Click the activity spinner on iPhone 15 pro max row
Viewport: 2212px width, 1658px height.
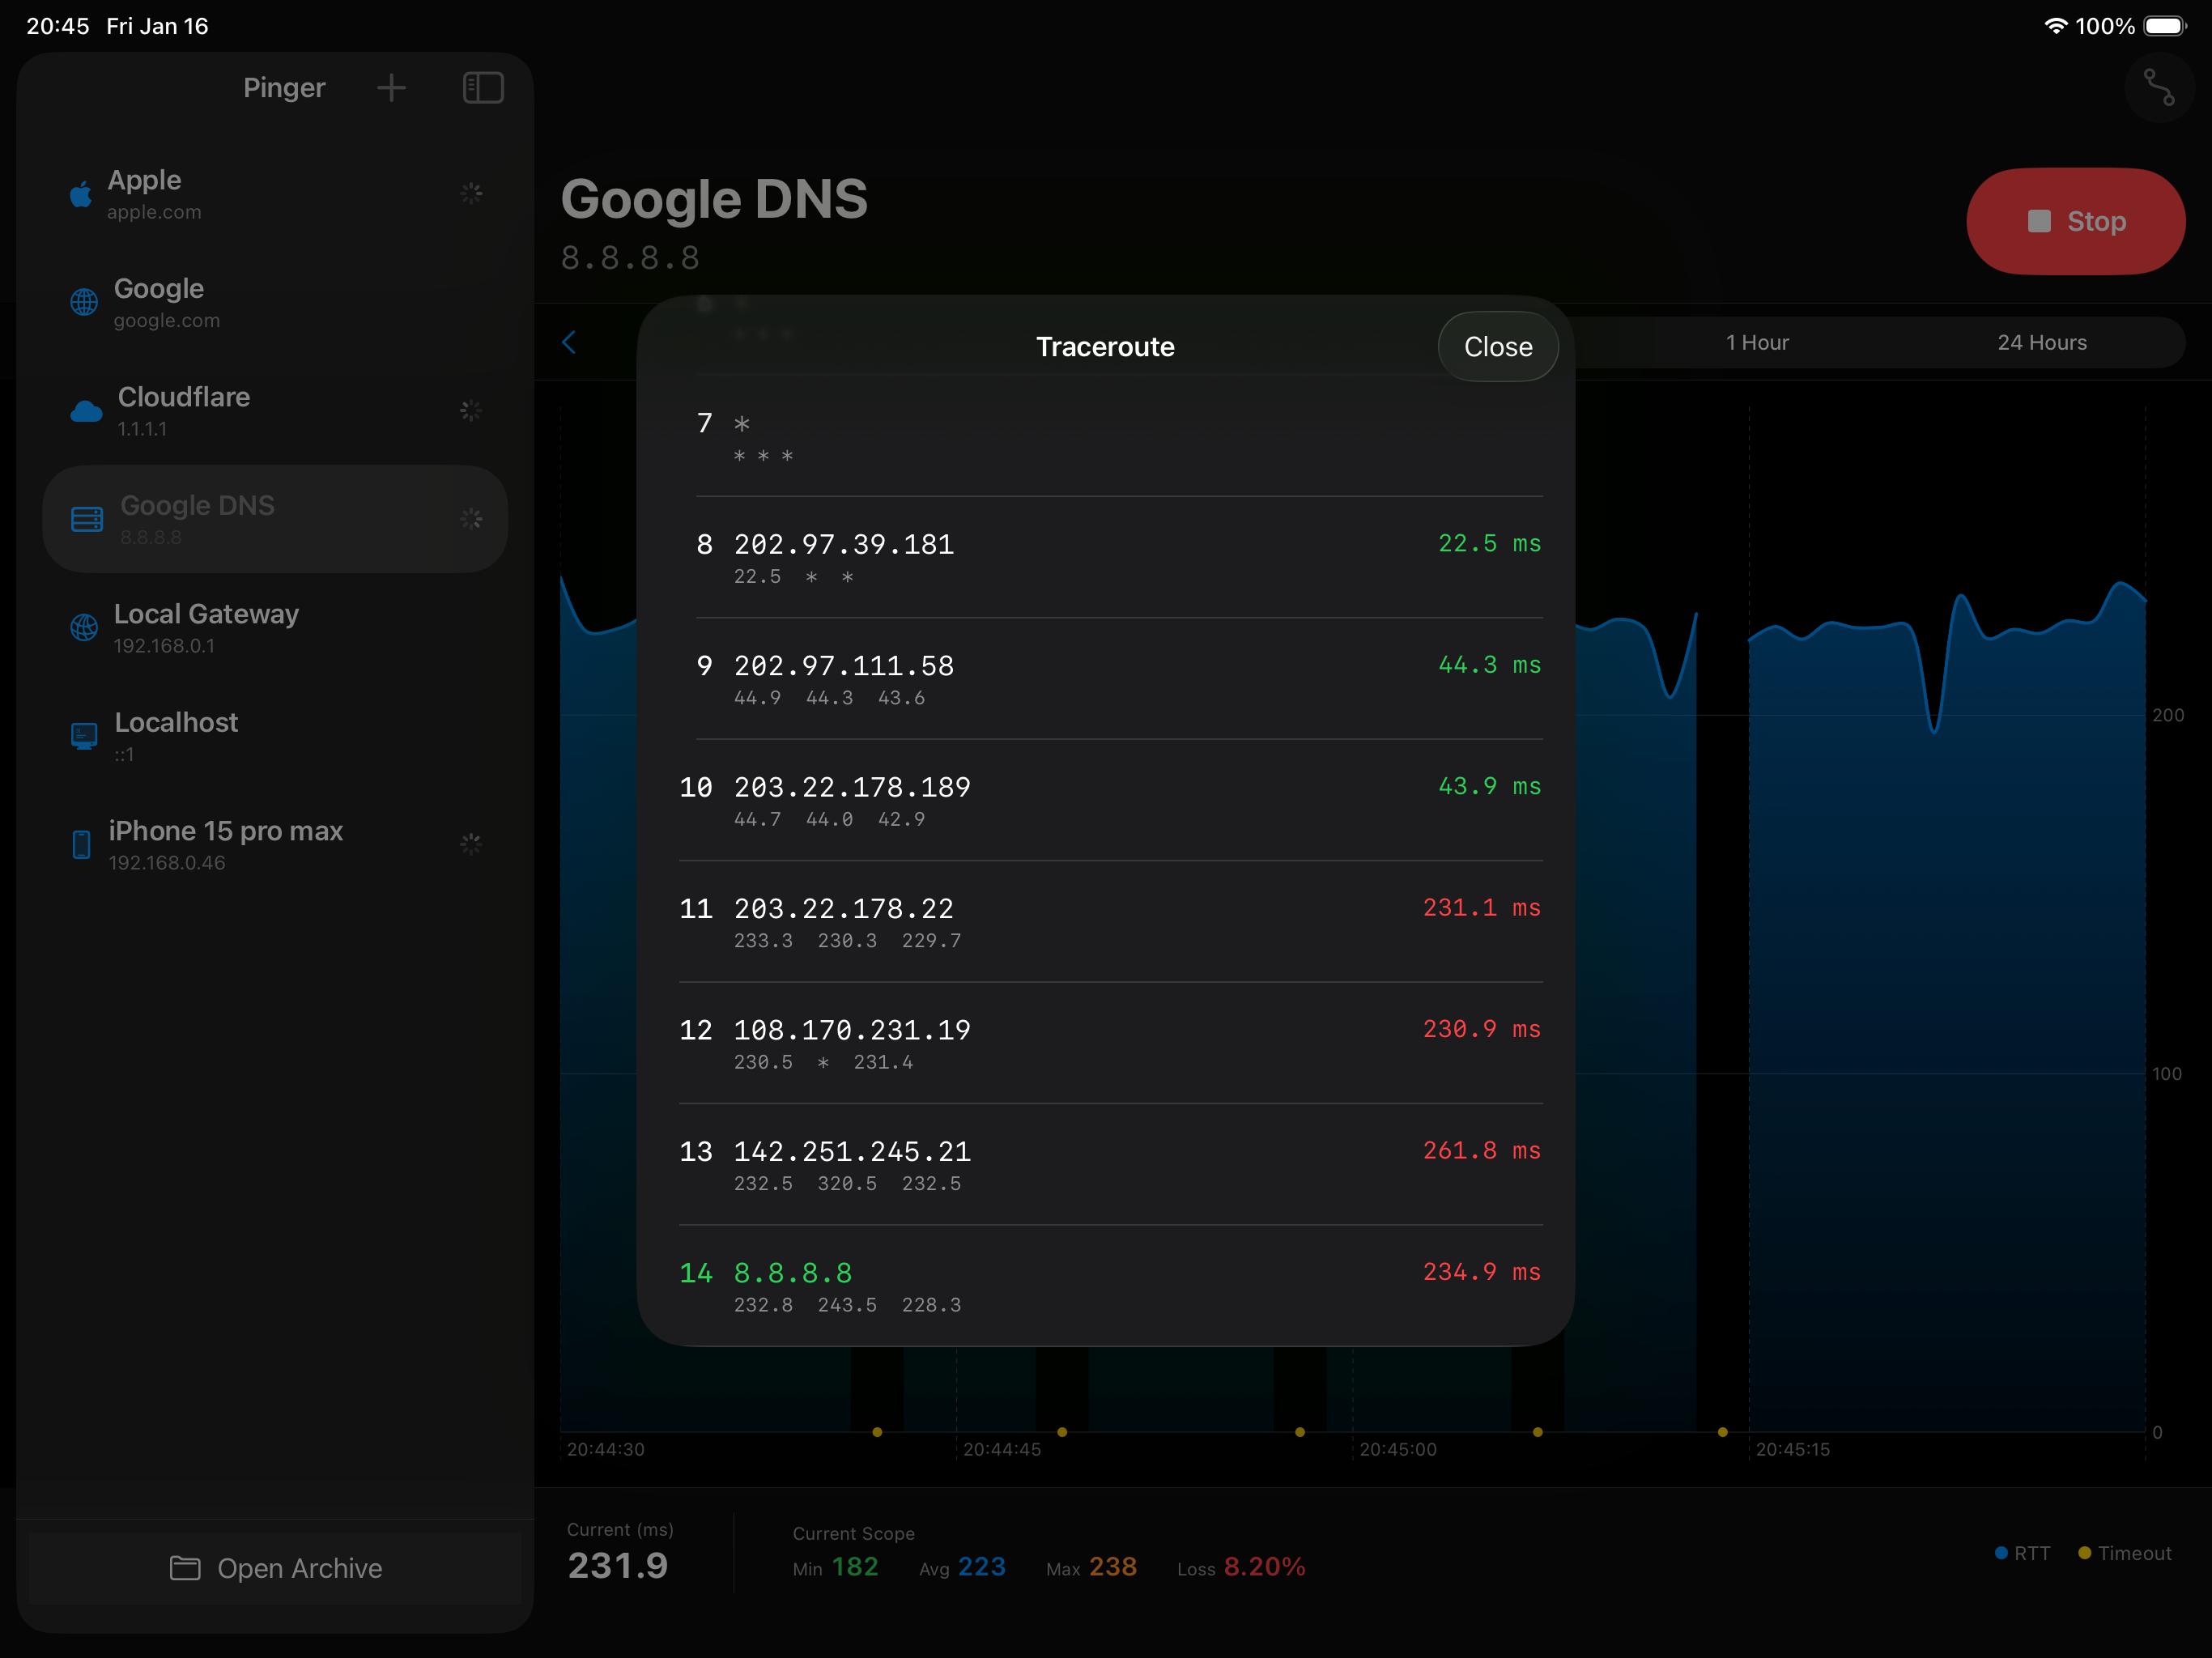tap(471, 844)
